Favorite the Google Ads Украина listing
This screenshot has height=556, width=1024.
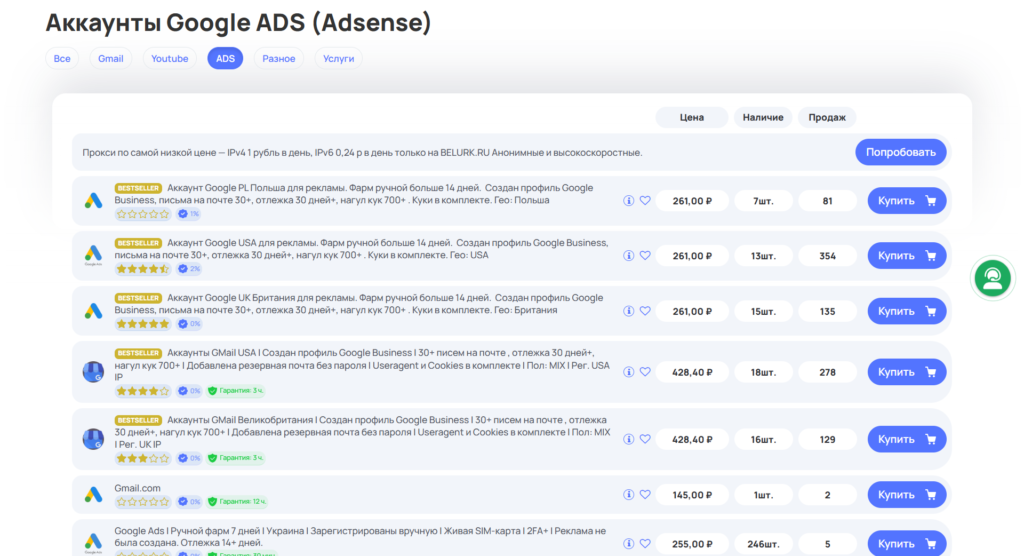pos(645,544)
